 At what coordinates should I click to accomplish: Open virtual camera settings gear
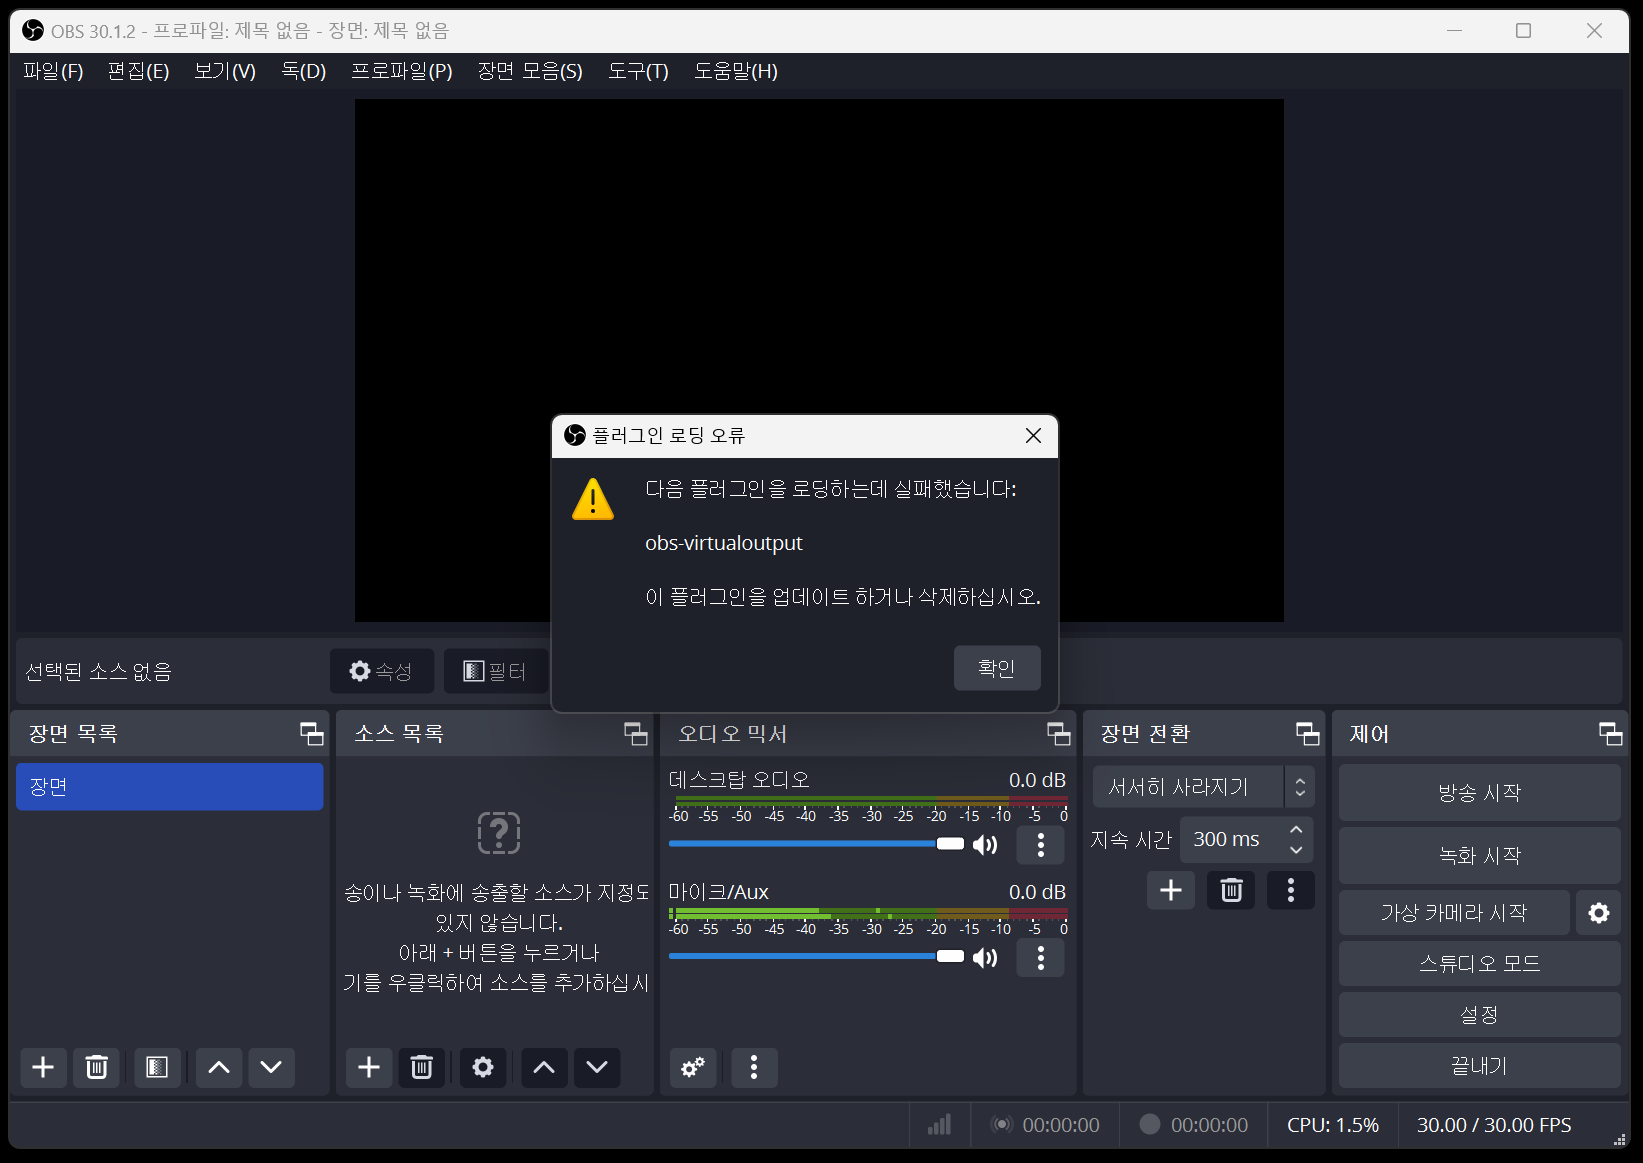[x=1598, y=913]
